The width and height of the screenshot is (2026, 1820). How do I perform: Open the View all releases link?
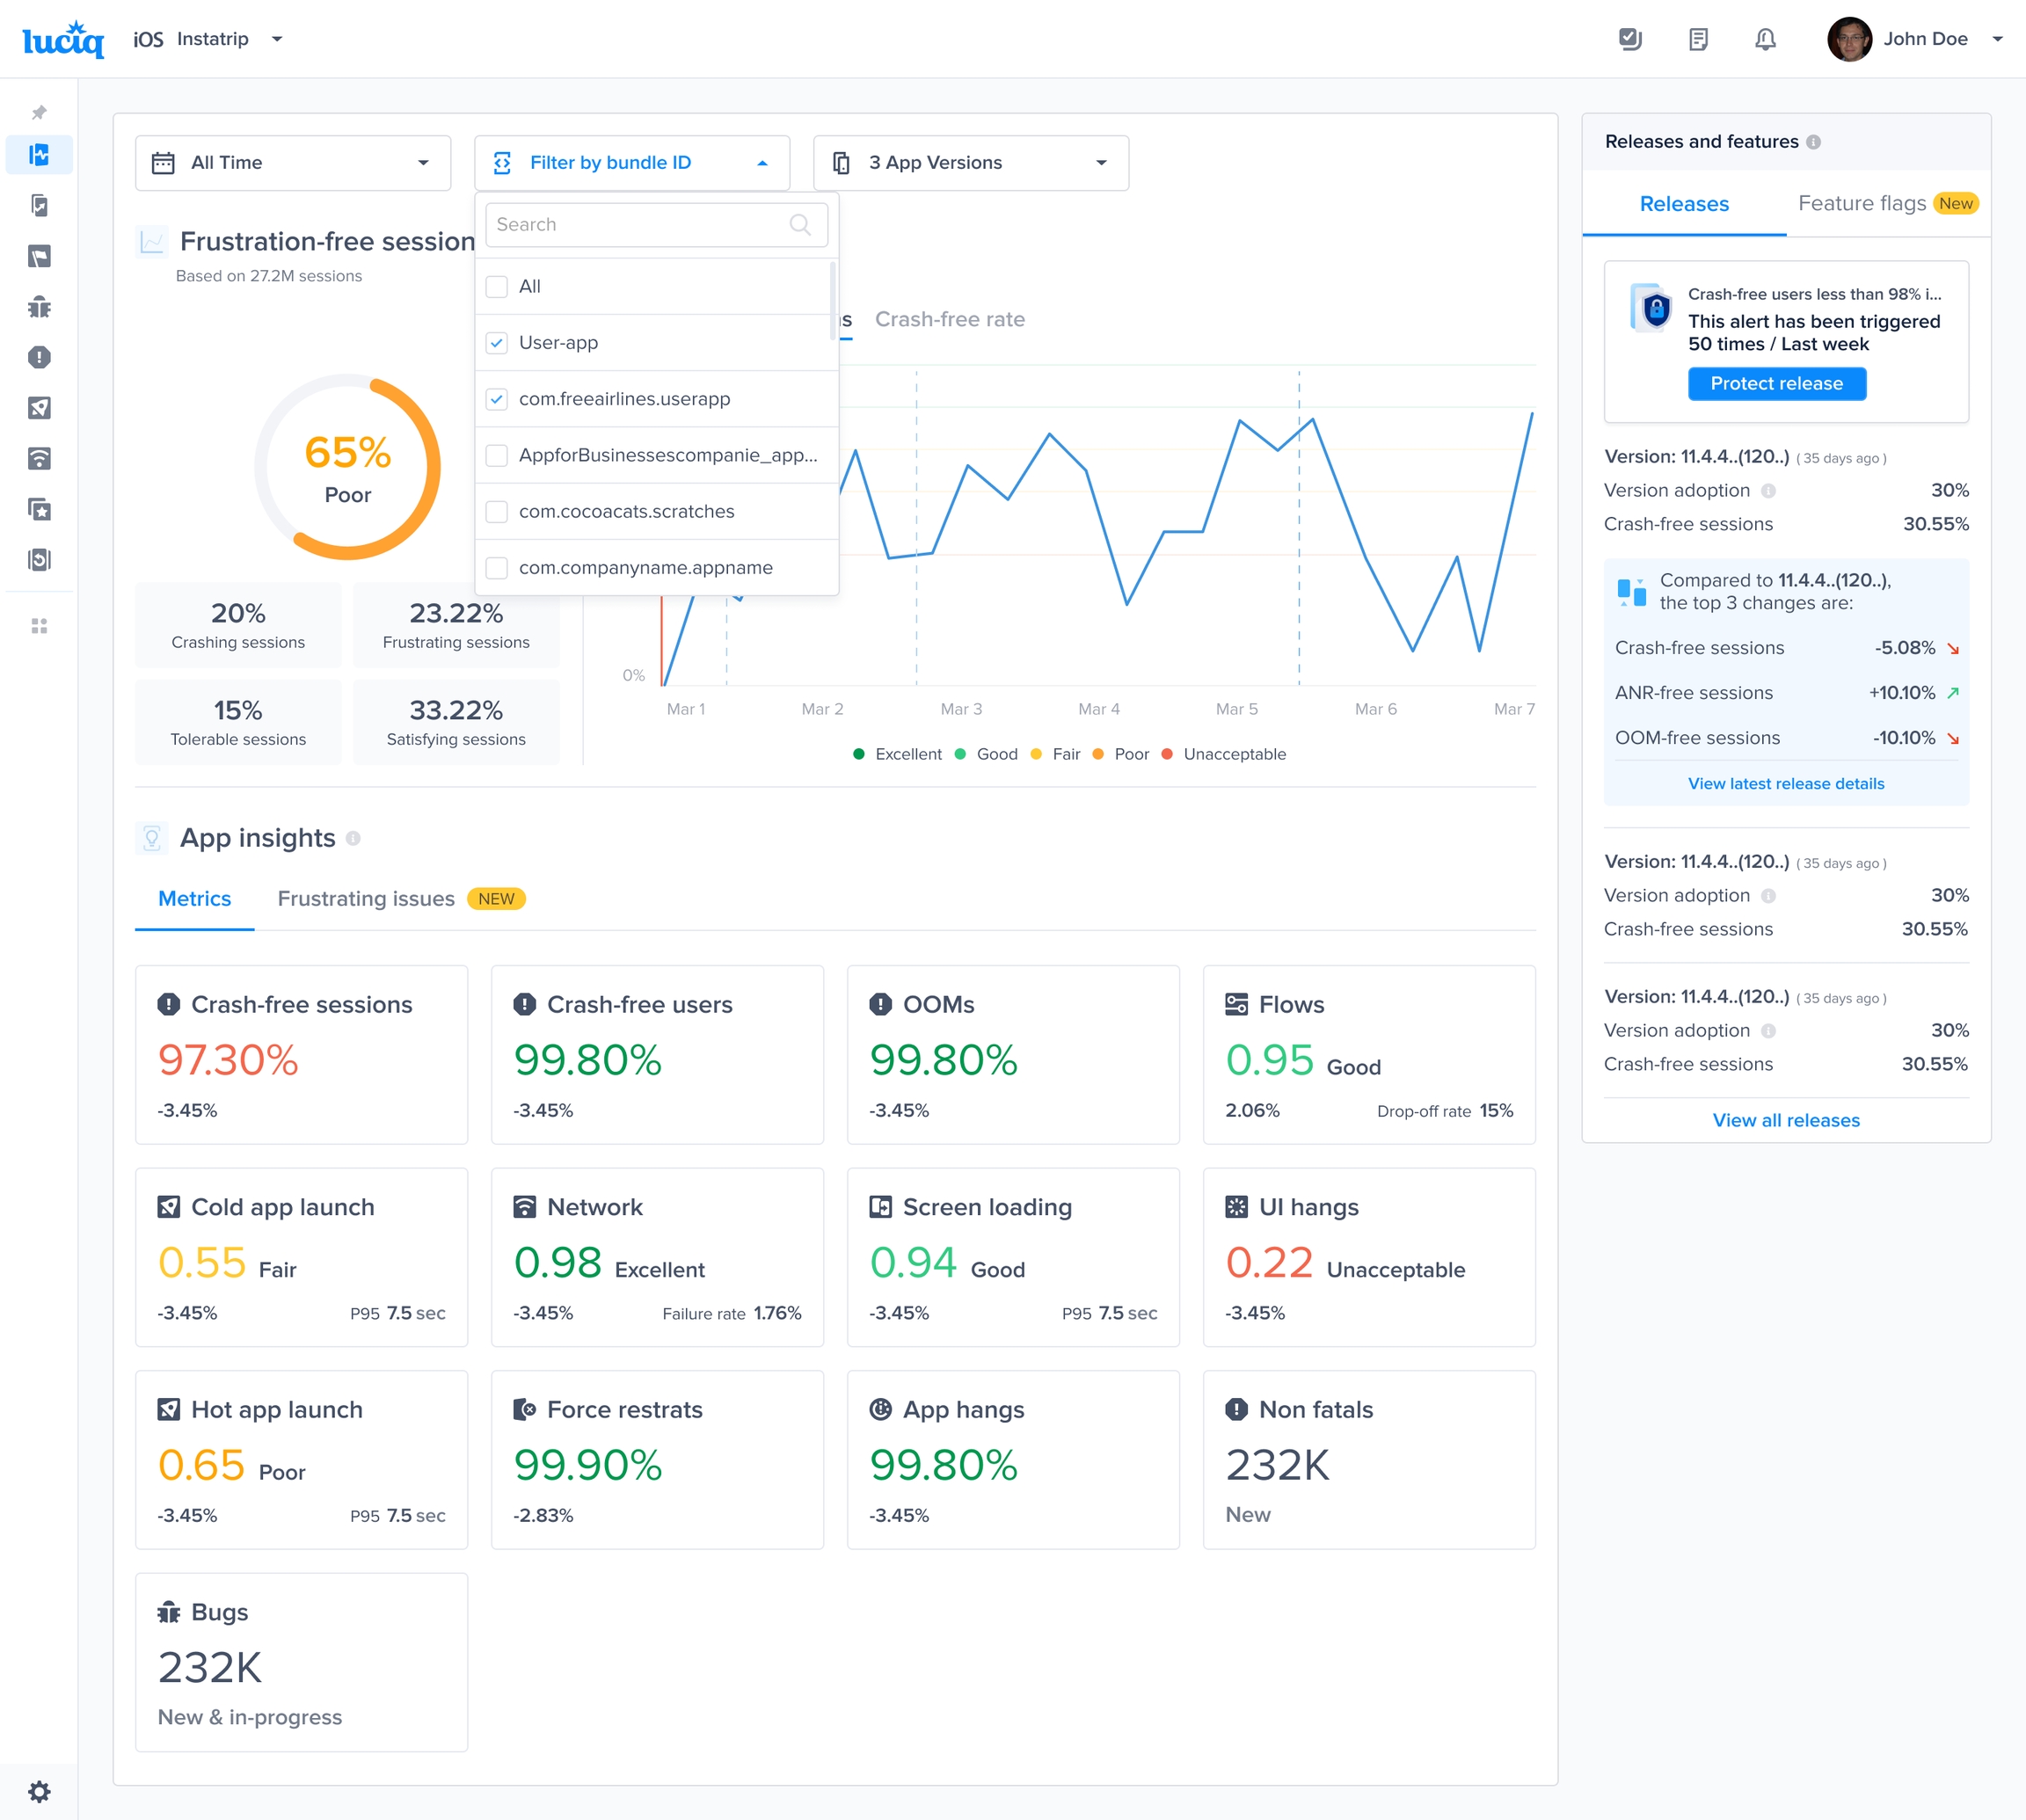pyautogui.click(x=1785, y=1120)
